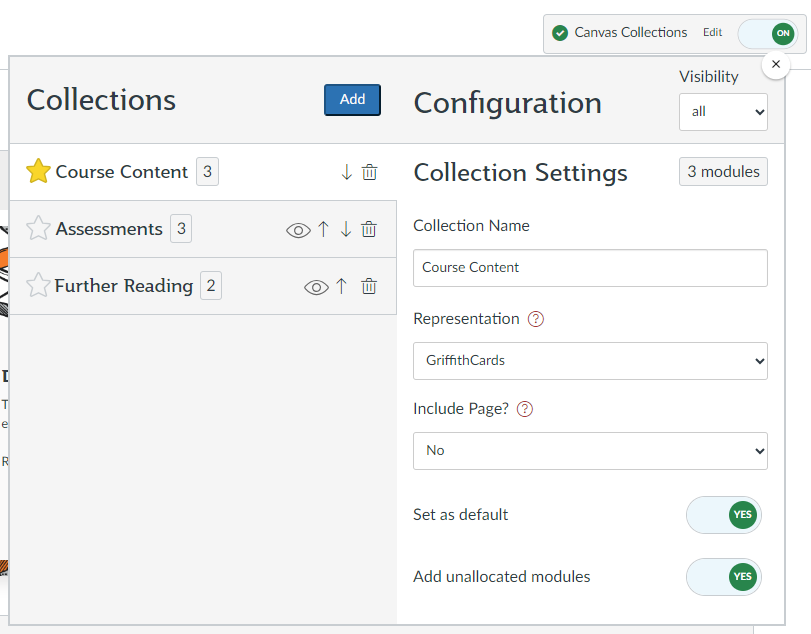Image resolution: width=811 pixels, height=634 pixels.
Task: Set Assessments as default via its star
Action: click(x=38, y=229)
